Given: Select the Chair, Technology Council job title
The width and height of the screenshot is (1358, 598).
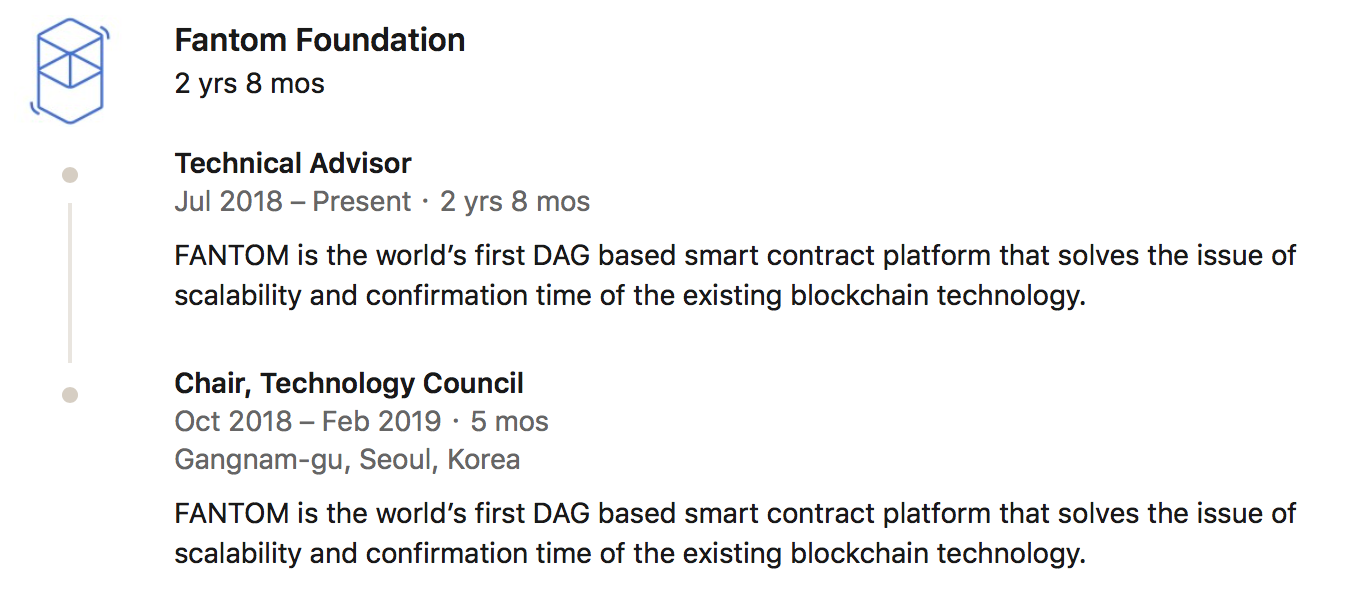Looking at the screenshot, I should [x=349, y=383].
